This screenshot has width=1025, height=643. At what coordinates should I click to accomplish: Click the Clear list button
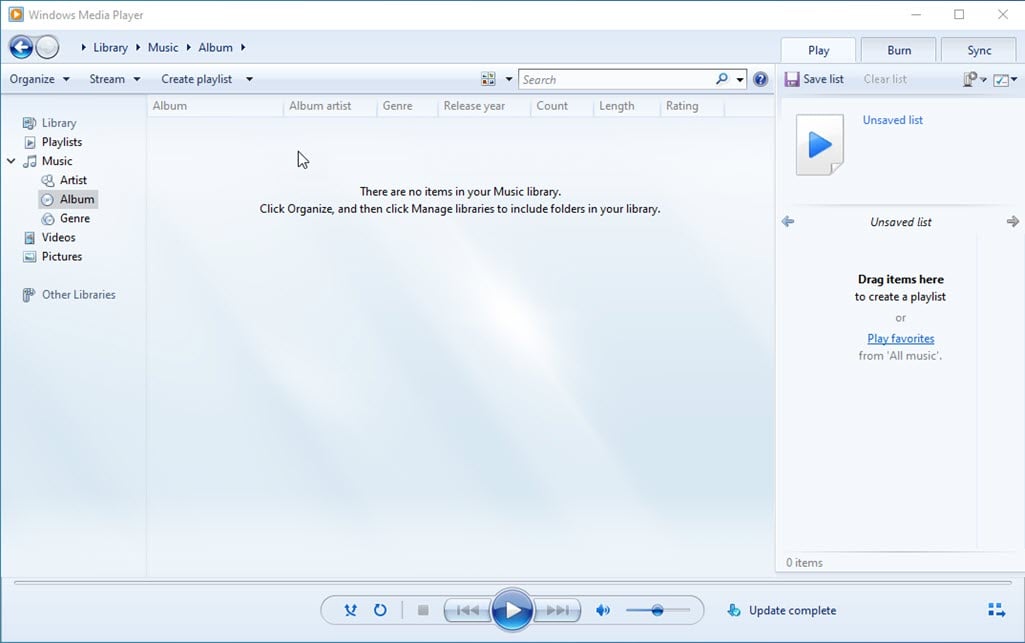(885, 79)
